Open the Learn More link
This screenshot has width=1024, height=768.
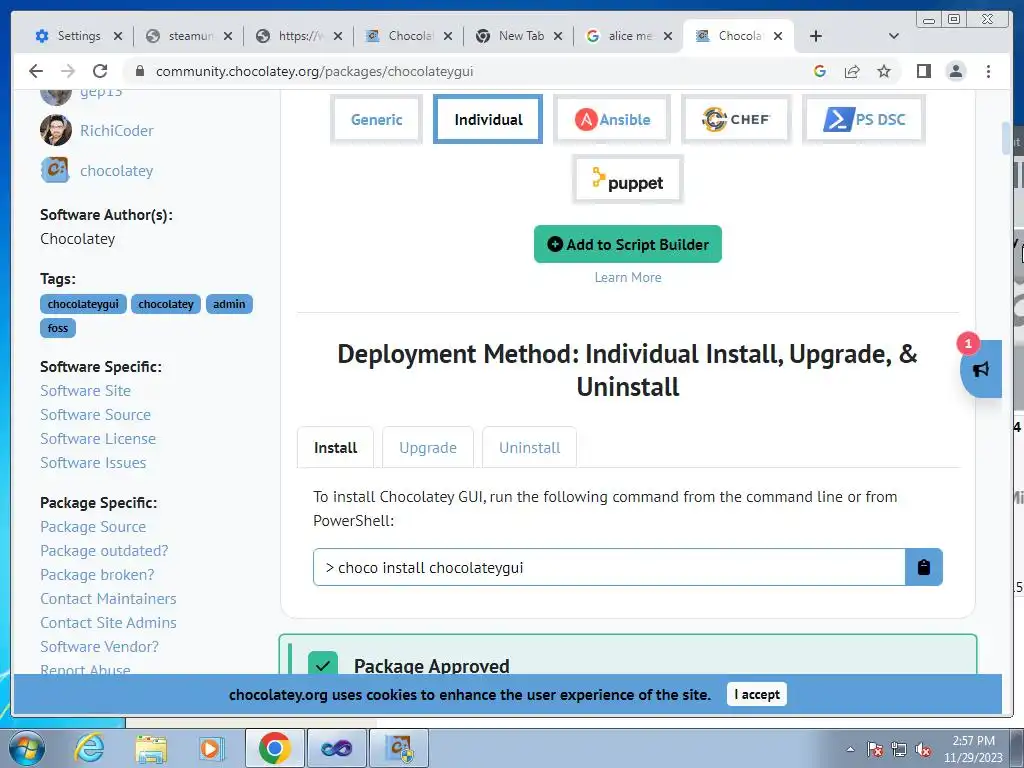pos(628,278)
